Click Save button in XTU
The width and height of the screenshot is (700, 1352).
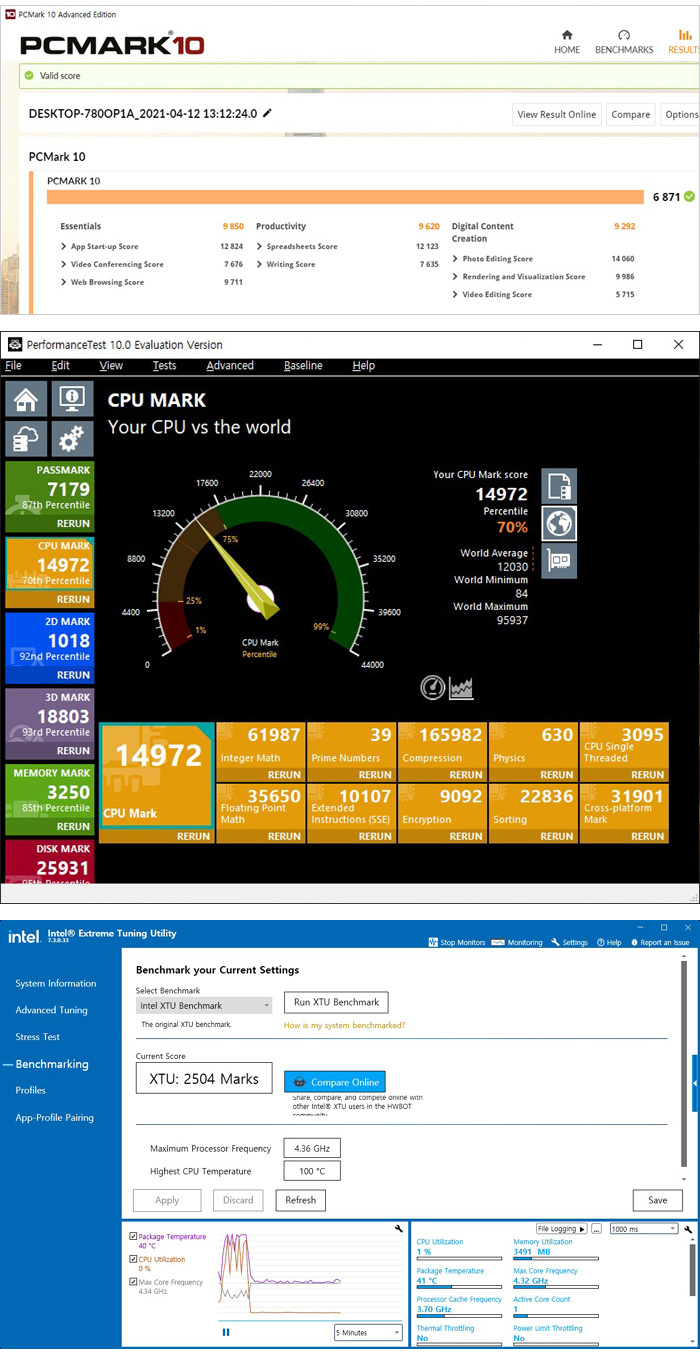(658, 1200)
